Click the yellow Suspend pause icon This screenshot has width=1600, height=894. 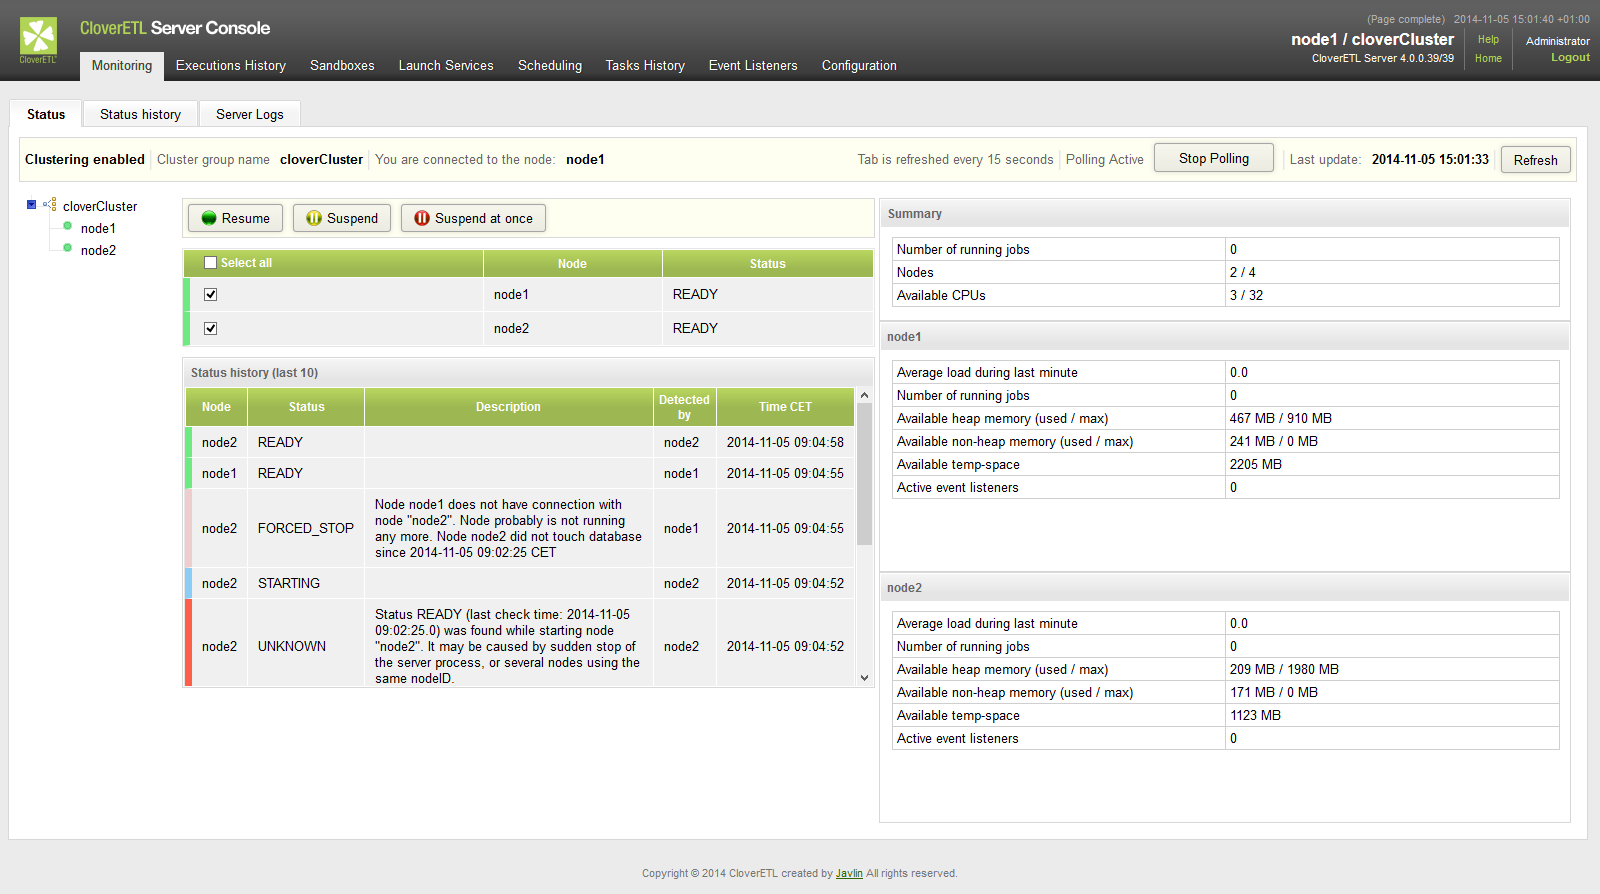(x=314, y=218)
